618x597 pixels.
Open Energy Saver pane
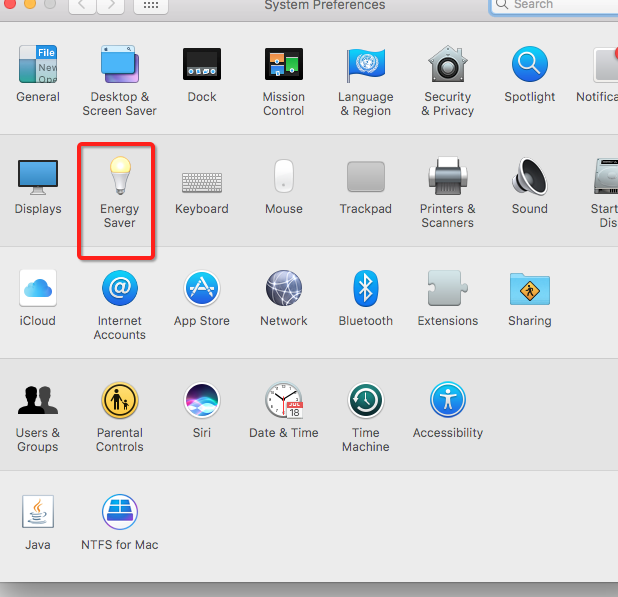[x=119, y=192]
